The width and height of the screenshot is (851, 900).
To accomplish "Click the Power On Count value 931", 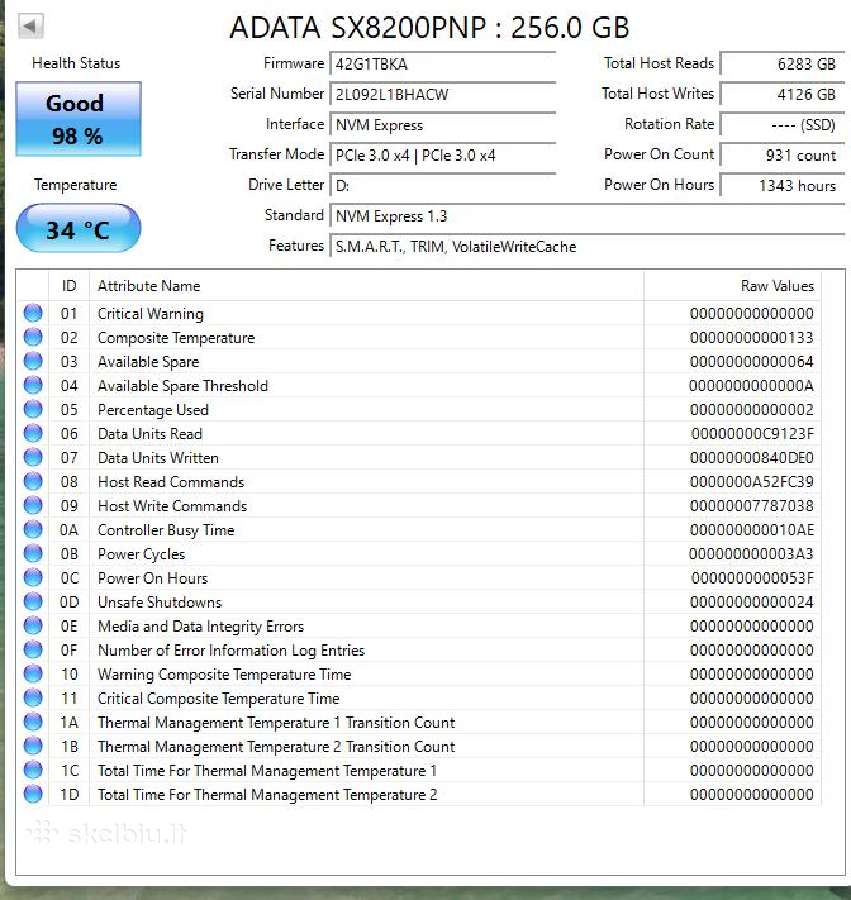I will [782, 155].
